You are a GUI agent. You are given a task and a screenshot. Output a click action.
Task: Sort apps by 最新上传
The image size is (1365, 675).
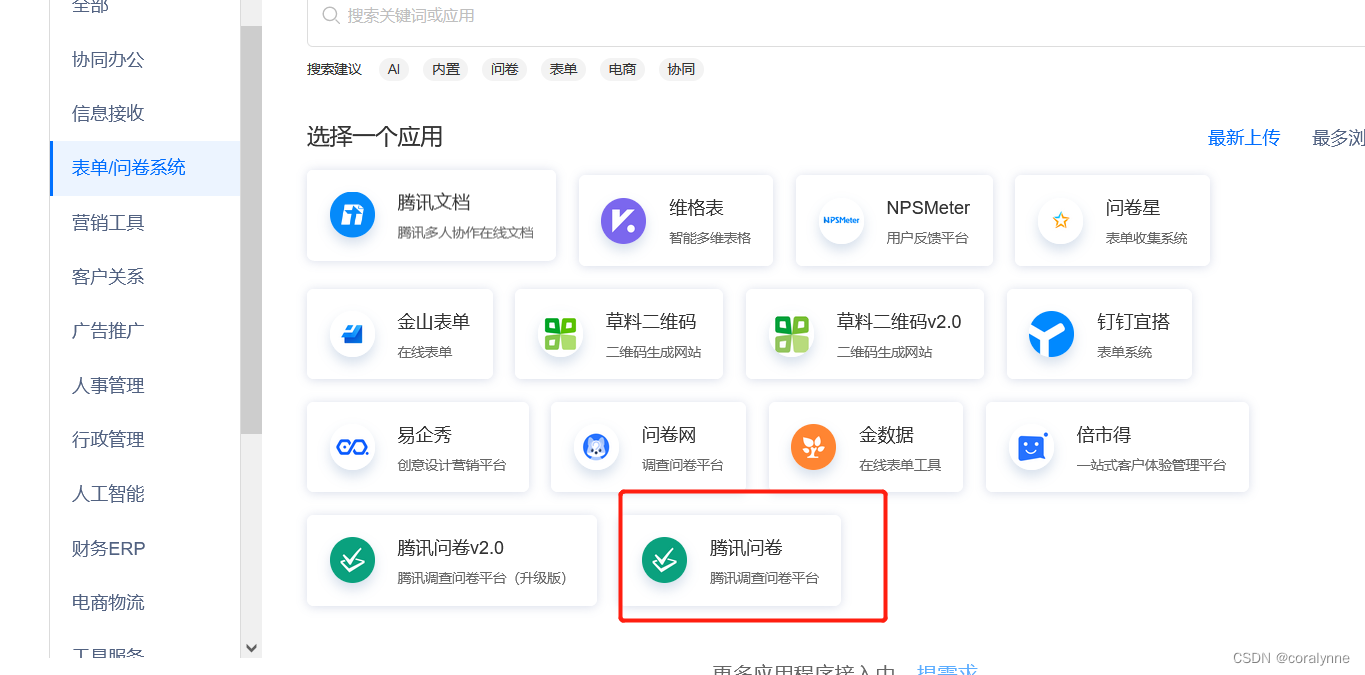(1244, 138)
